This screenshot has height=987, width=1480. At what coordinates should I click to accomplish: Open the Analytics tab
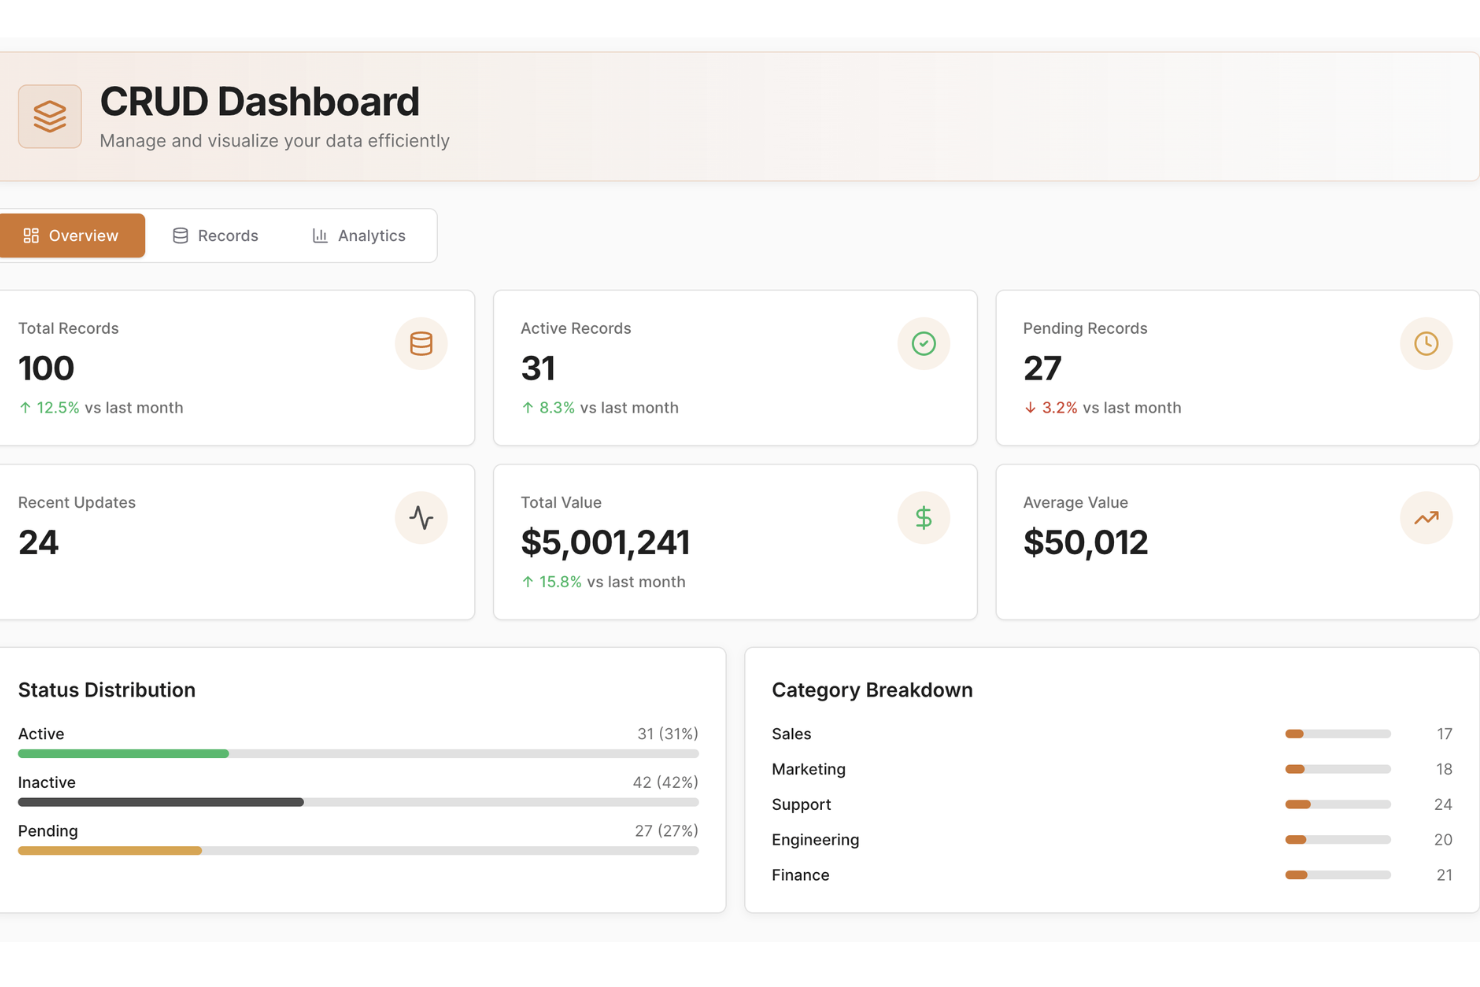(x=371, y=235)
